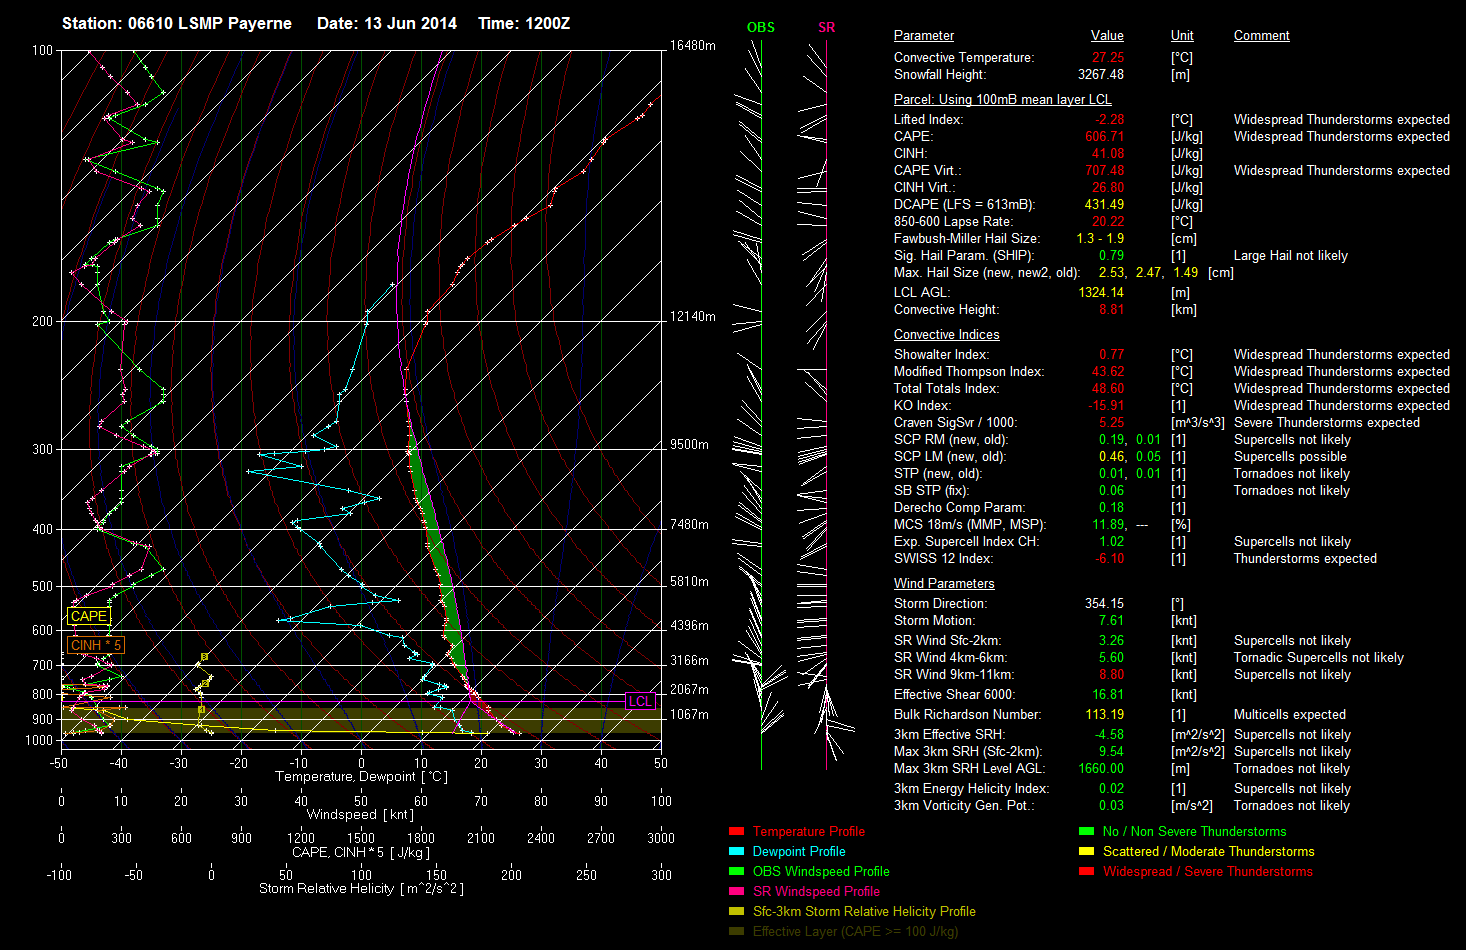Click the Parameter column header
This screenshot has width=1466, height=950.
923,36
